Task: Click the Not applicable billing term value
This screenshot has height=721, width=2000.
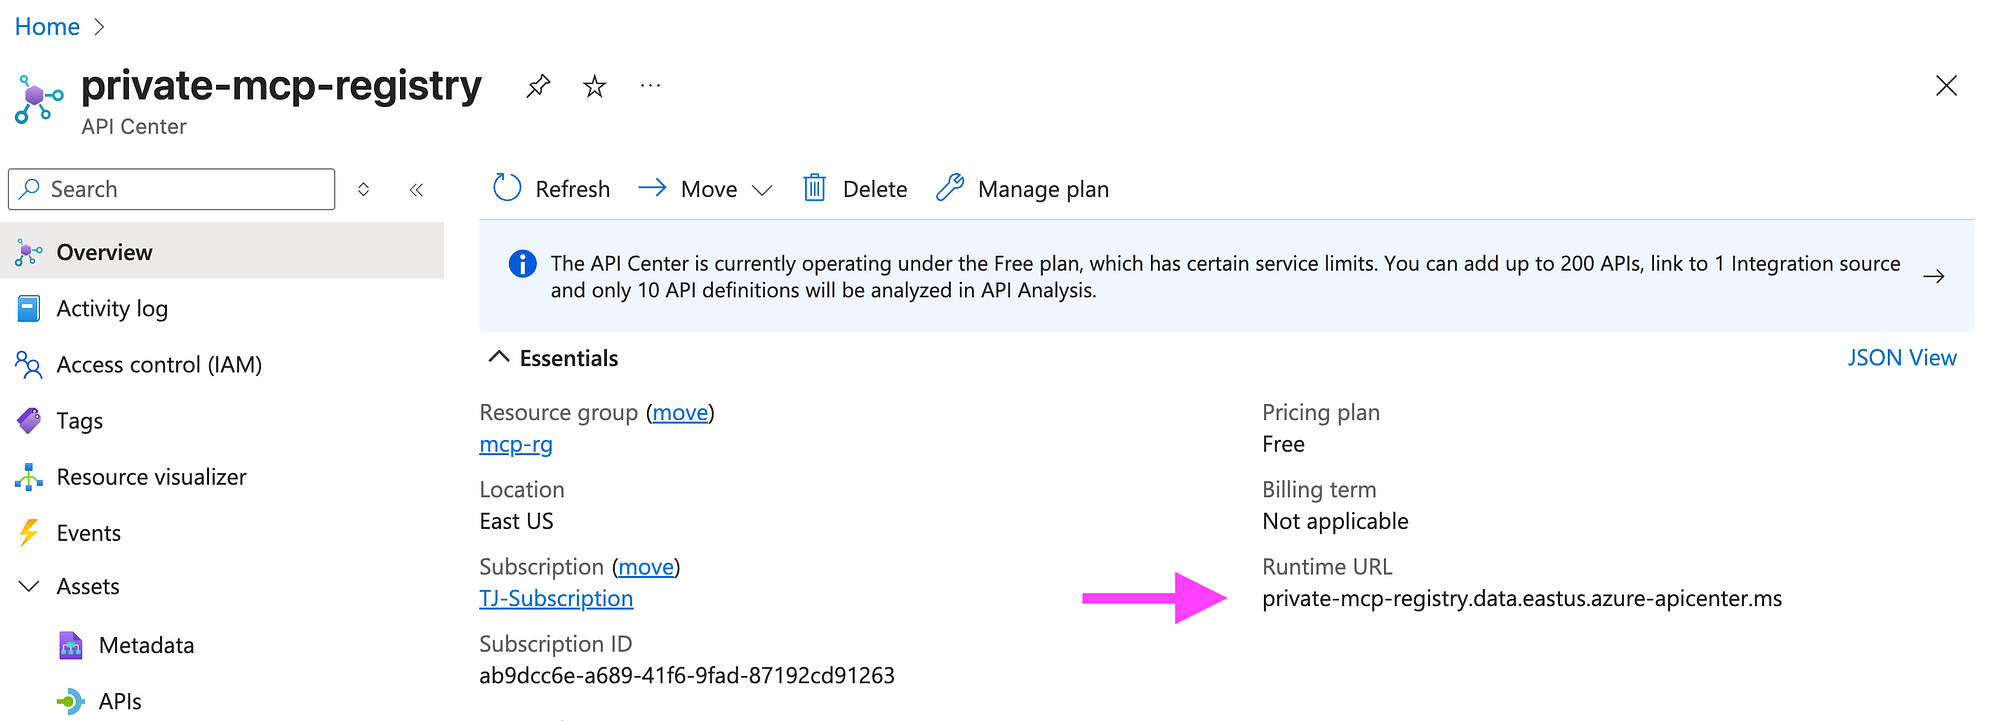Action: 1335,521
